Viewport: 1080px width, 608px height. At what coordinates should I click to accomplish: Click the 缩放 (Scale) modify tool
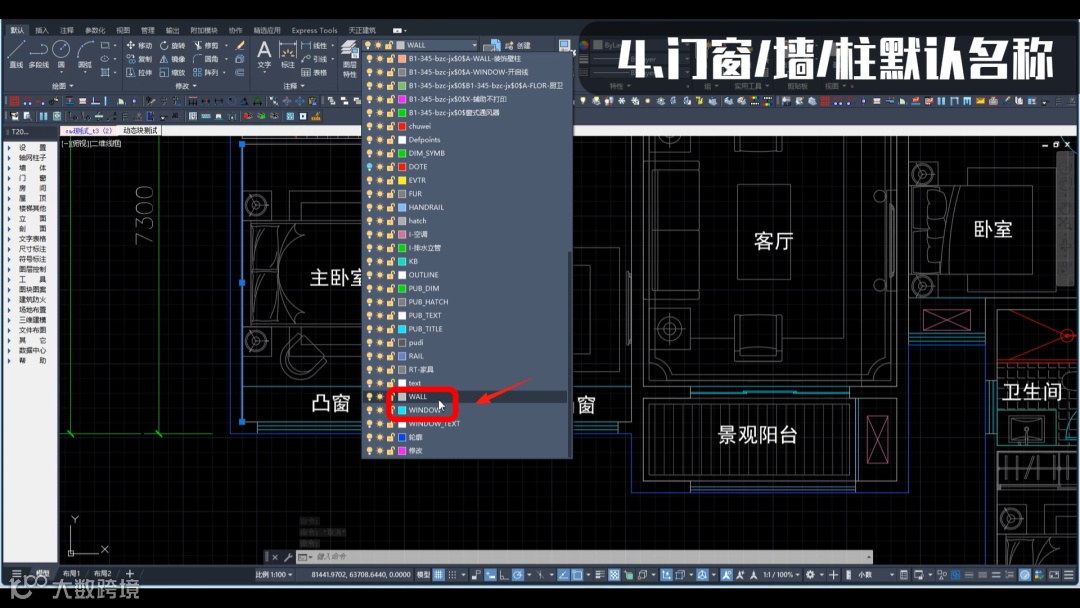[172, 72]
